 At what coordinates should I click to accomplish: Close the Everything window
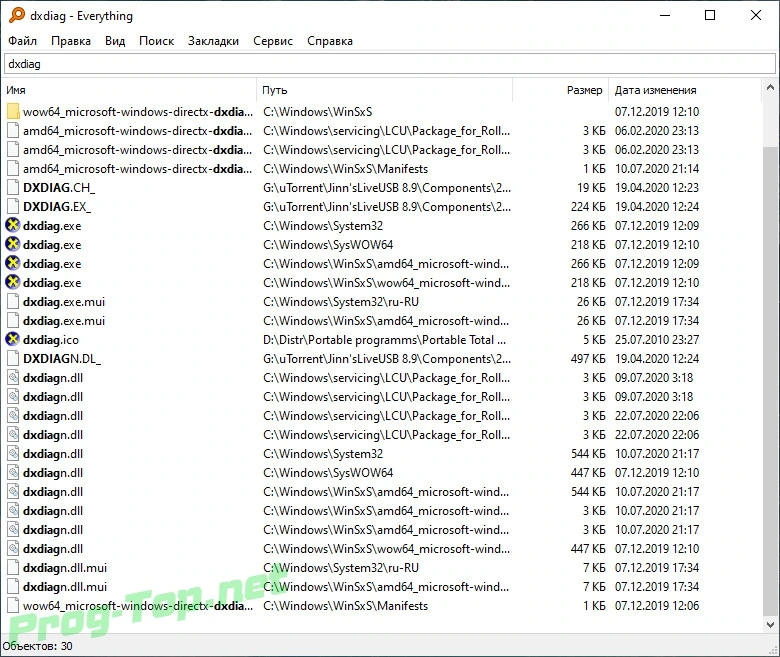(756, 15)
